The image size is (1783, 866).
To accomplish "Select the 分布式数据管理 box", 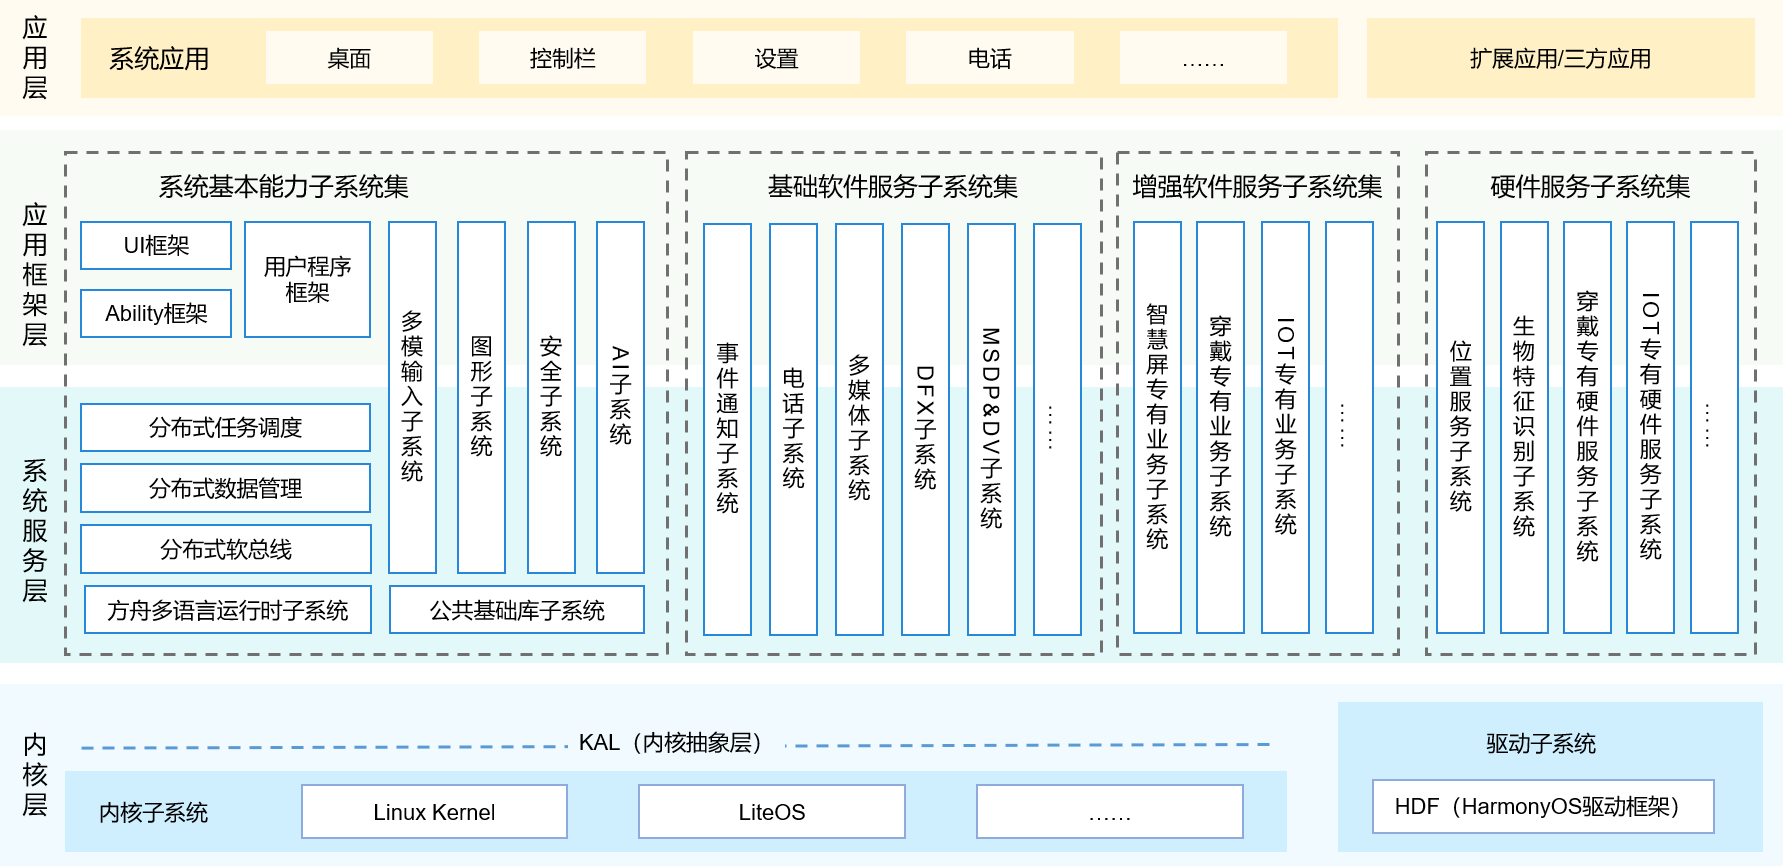I will [x=226, y=488].
